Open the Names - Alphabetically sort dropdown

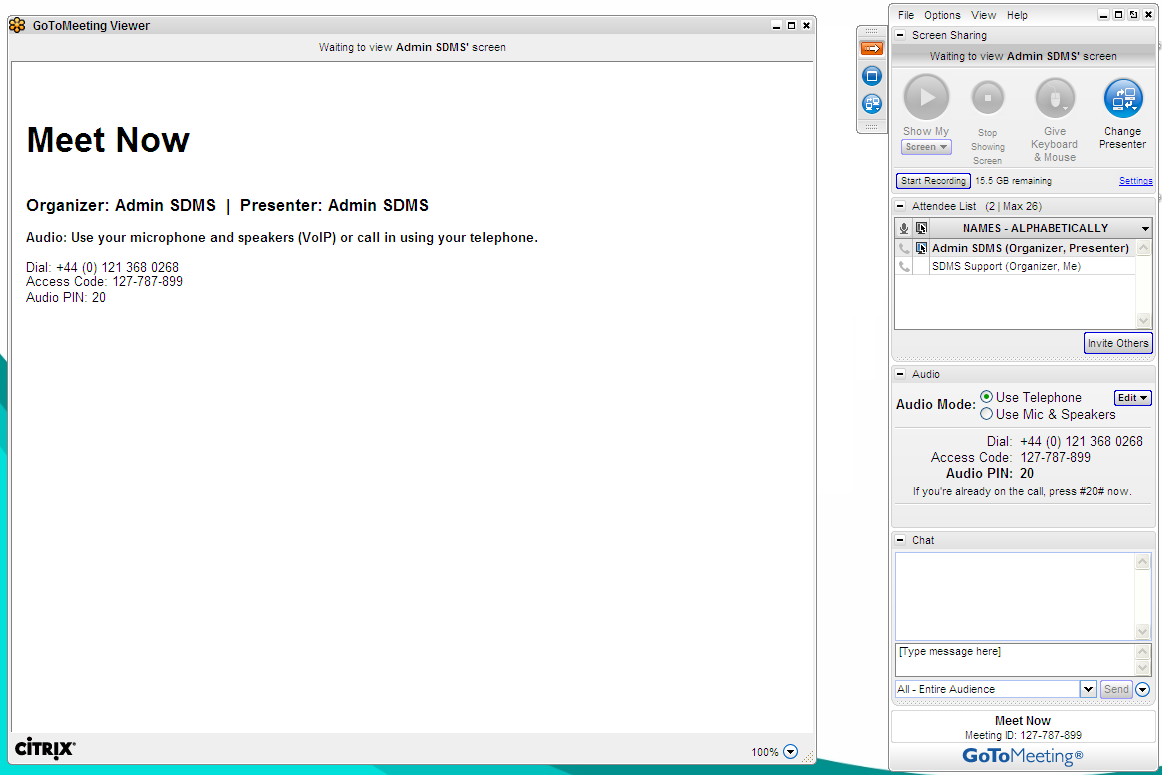1145,228
